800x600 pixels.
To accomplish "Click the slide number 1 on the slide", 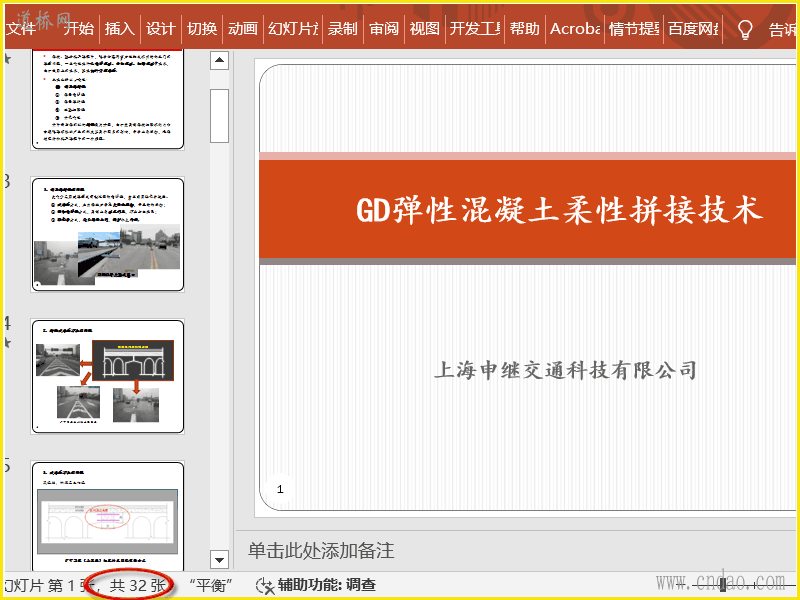I will (x=280, y=489).
